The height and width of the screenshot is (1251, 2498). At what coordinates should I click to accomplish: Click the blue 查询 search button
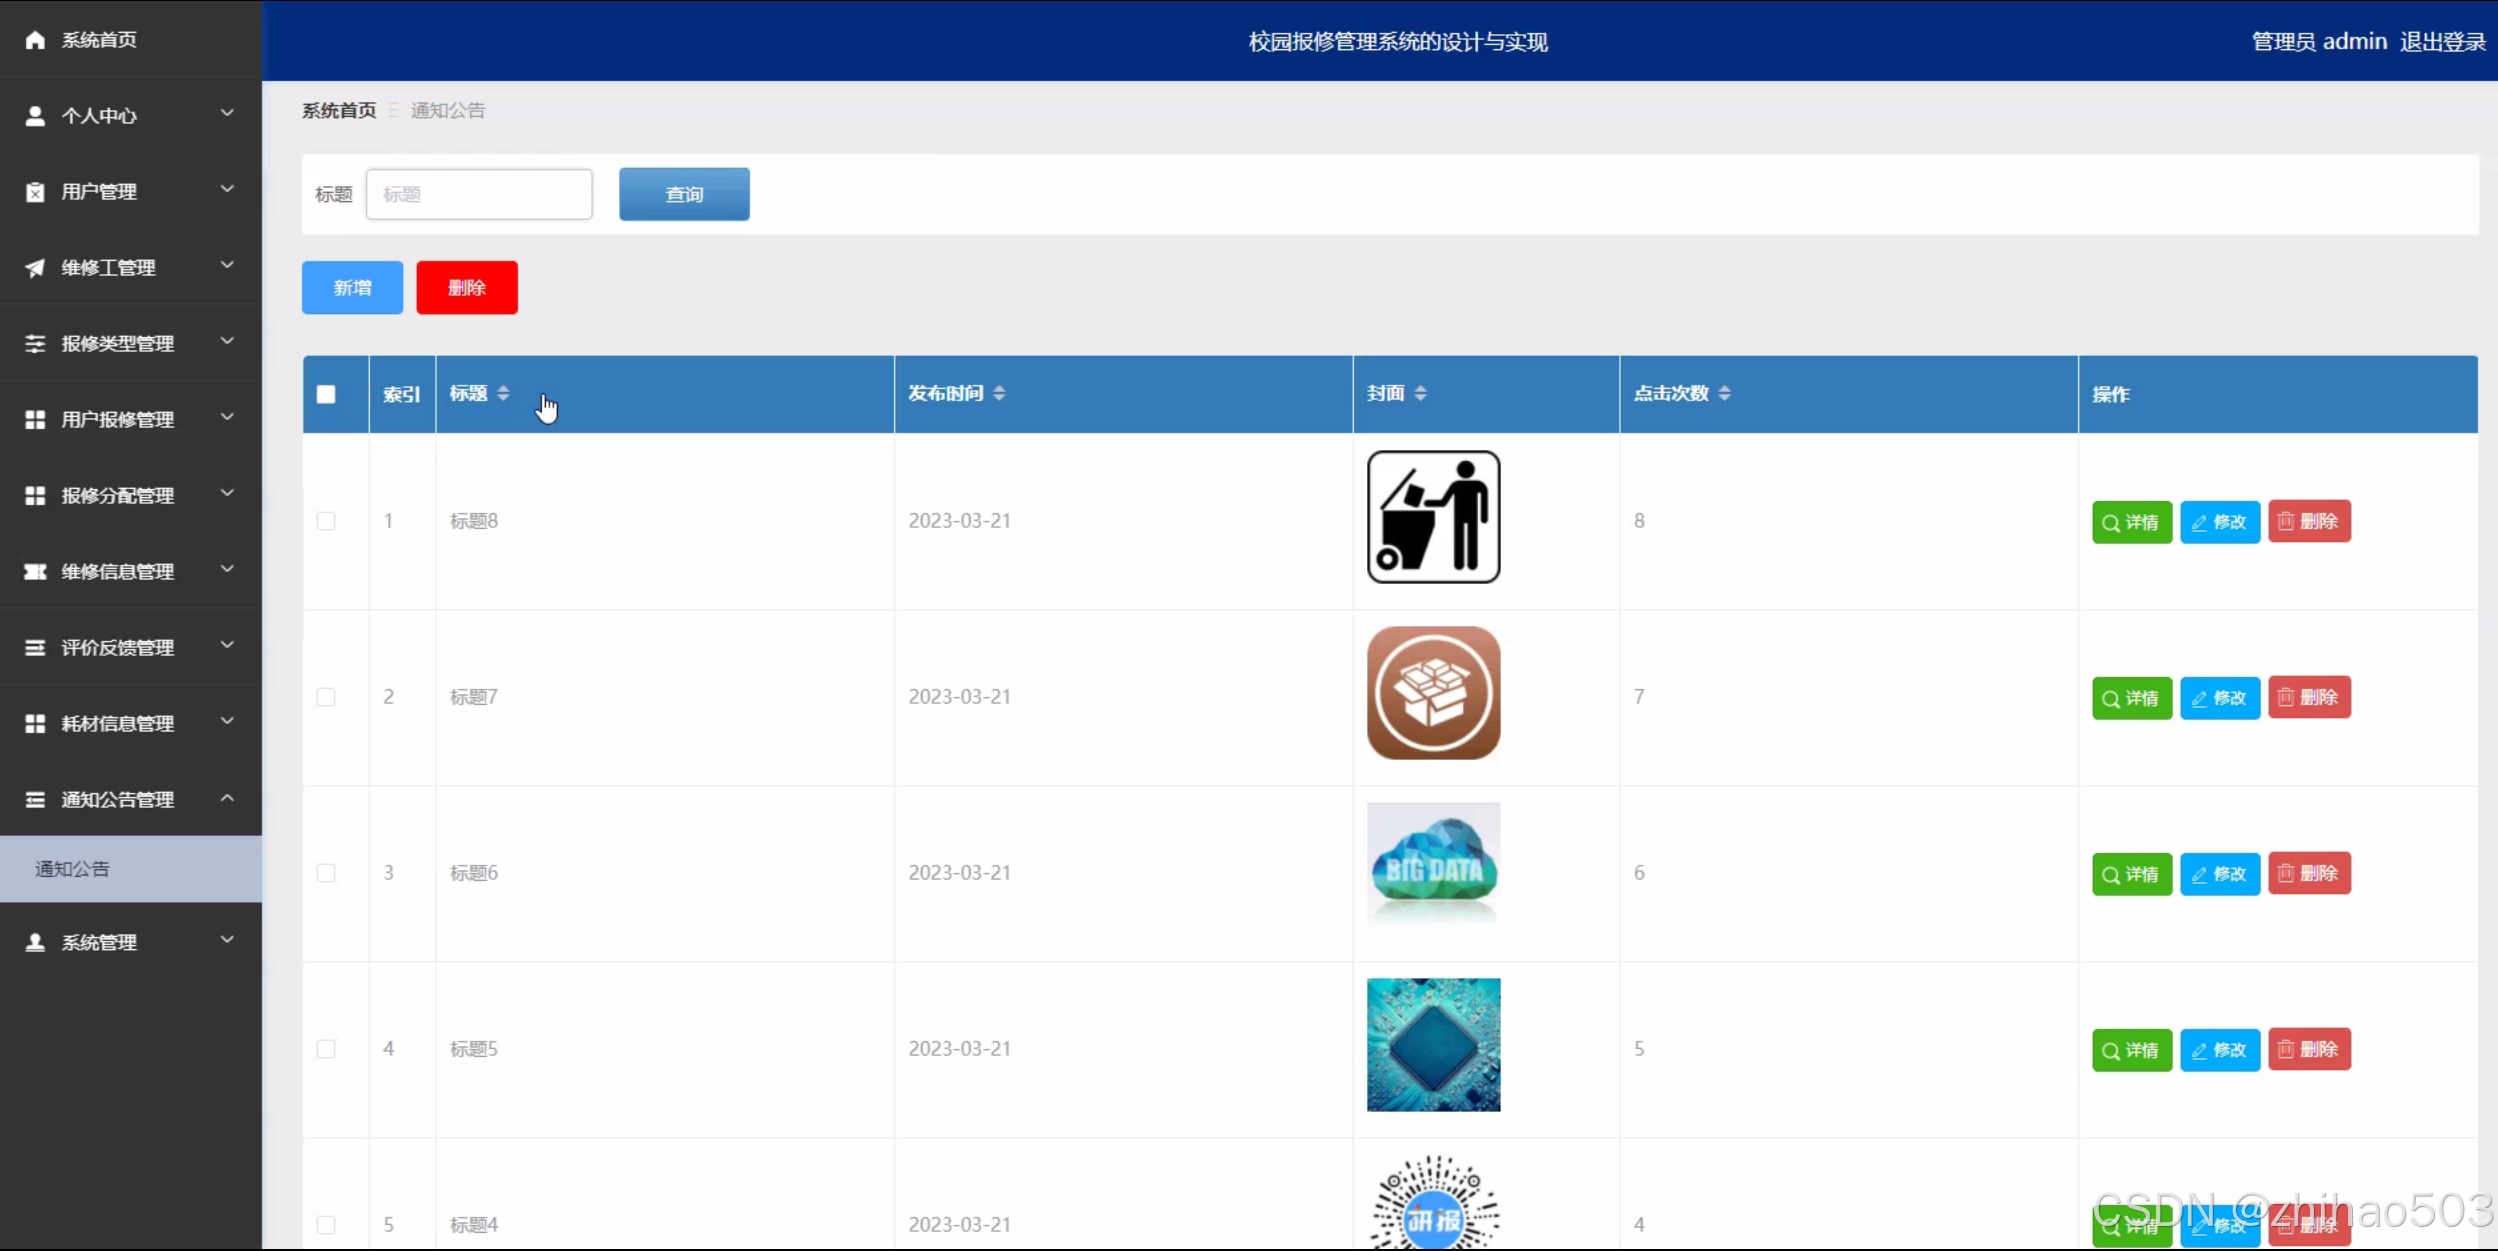(x=684, y=194)
